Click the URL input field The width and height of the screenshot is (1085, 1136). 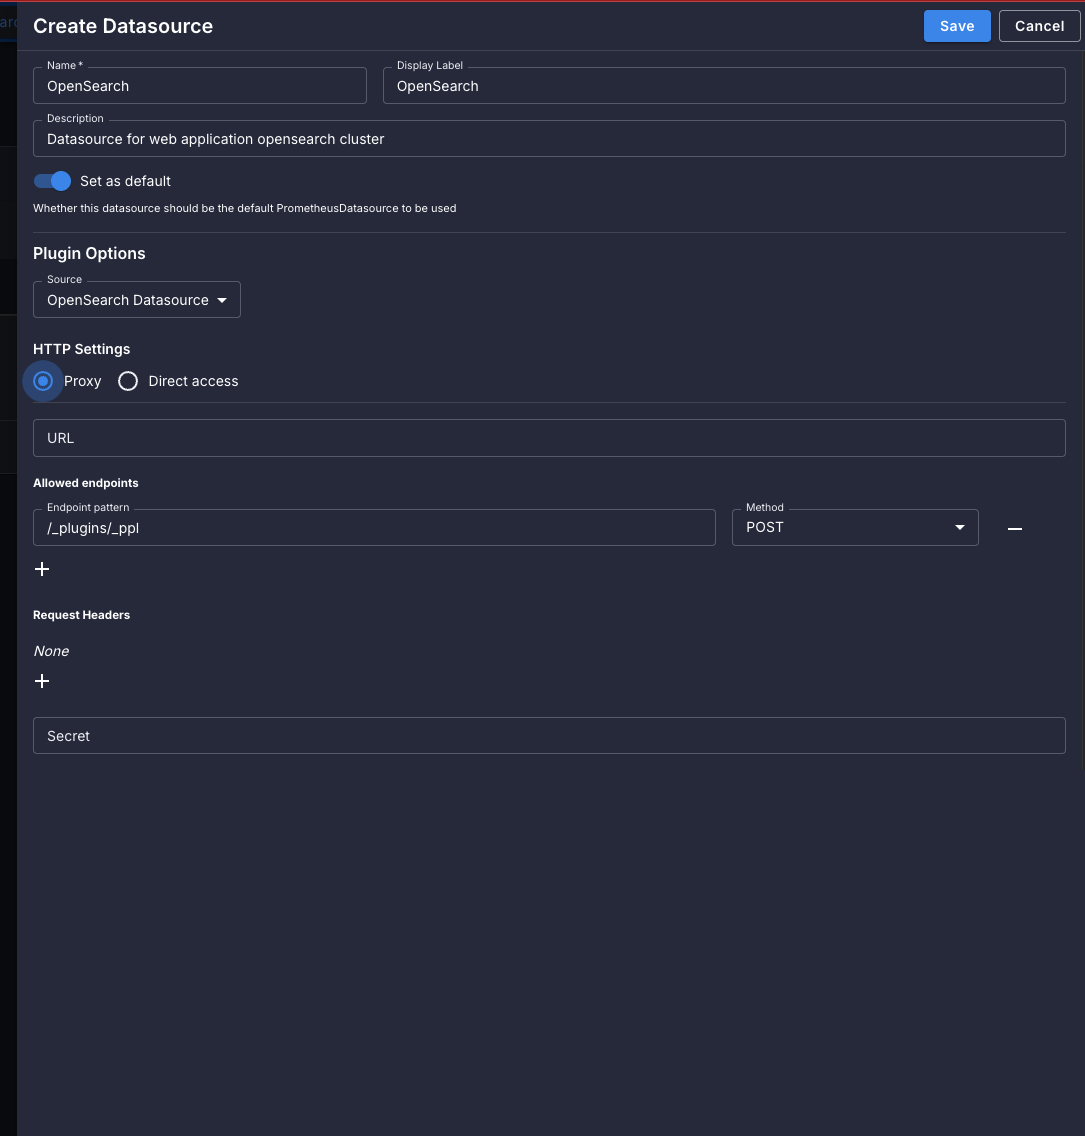(x=549, y=438)
